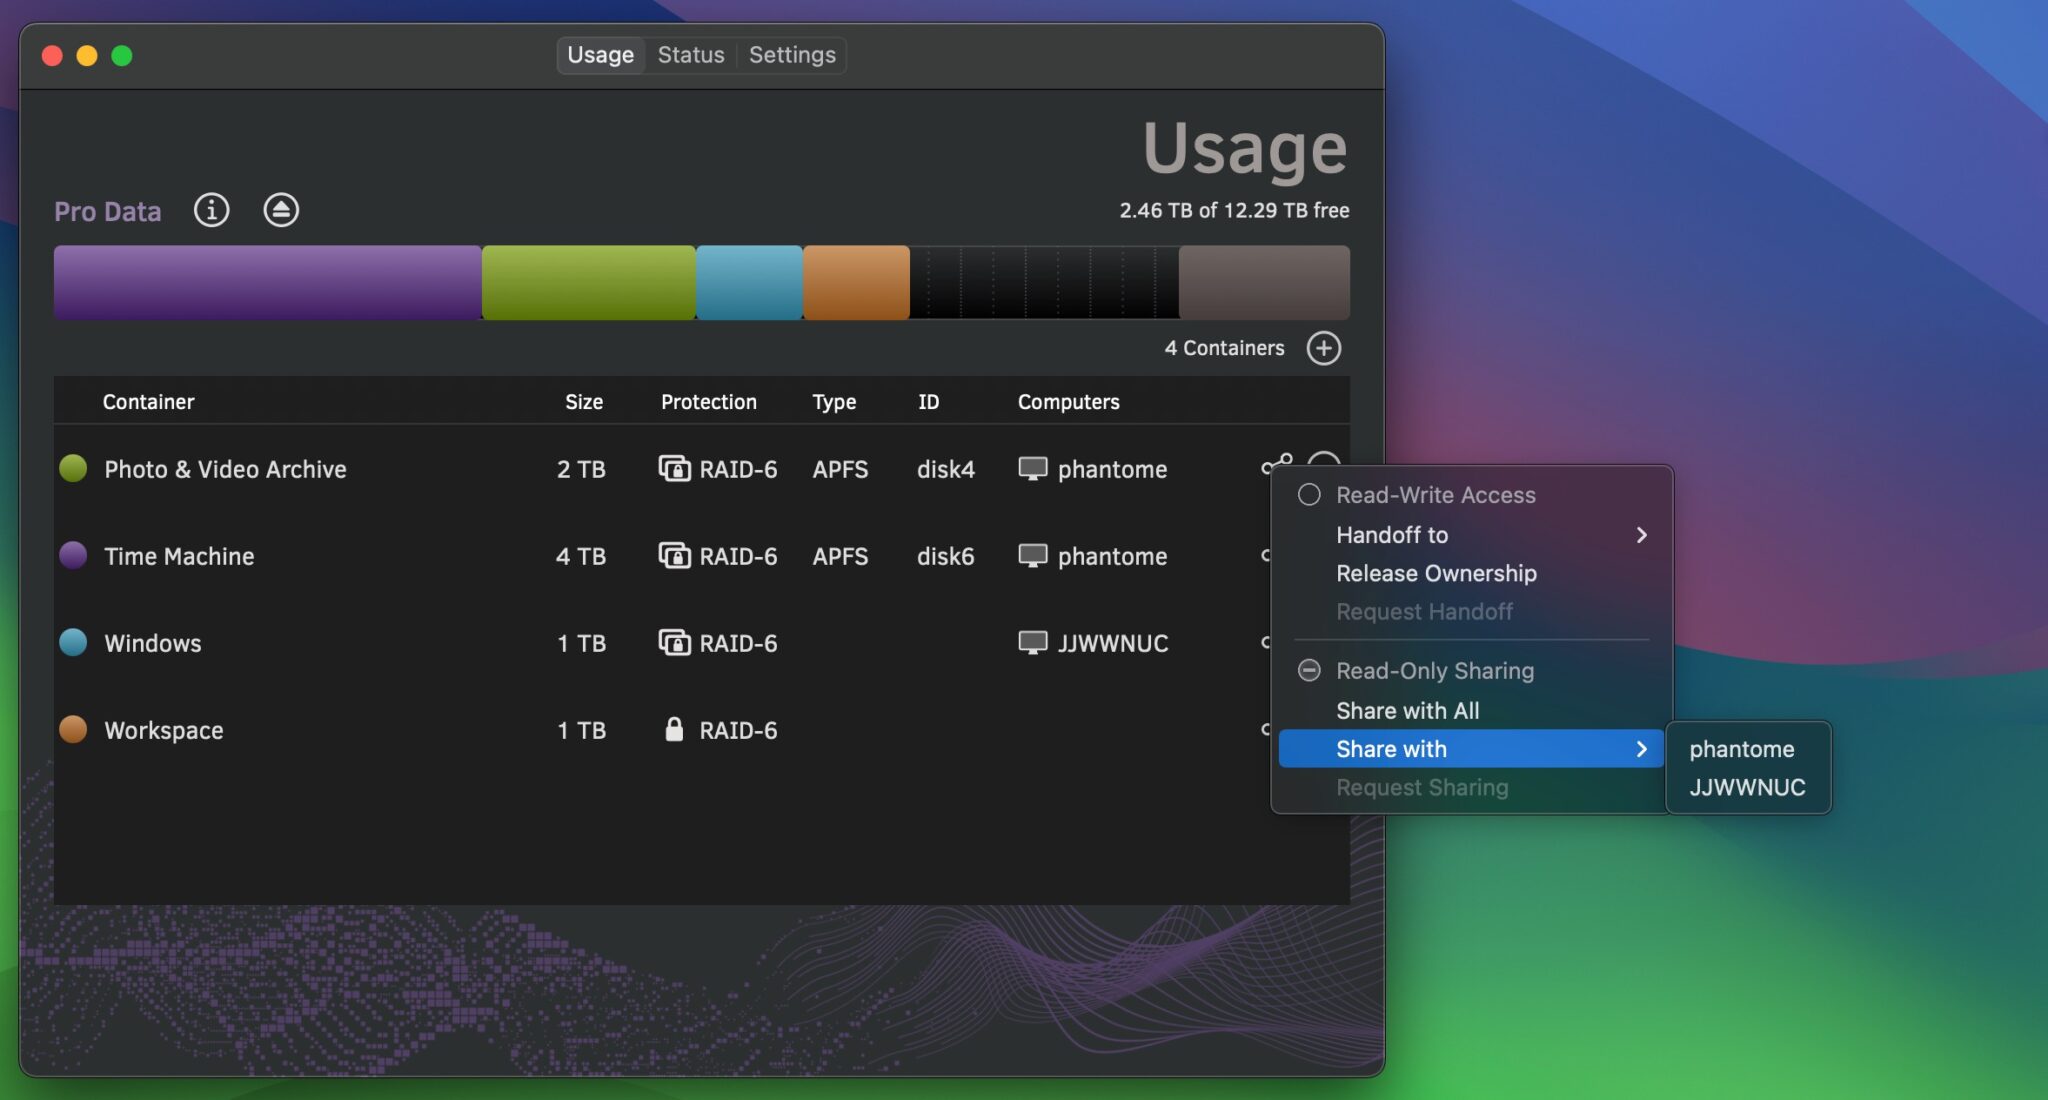Click the RAID-6 lock icon for Time Machine
The height and width of the screenshot is (1100, 2048).
click(x=676, y=556)
